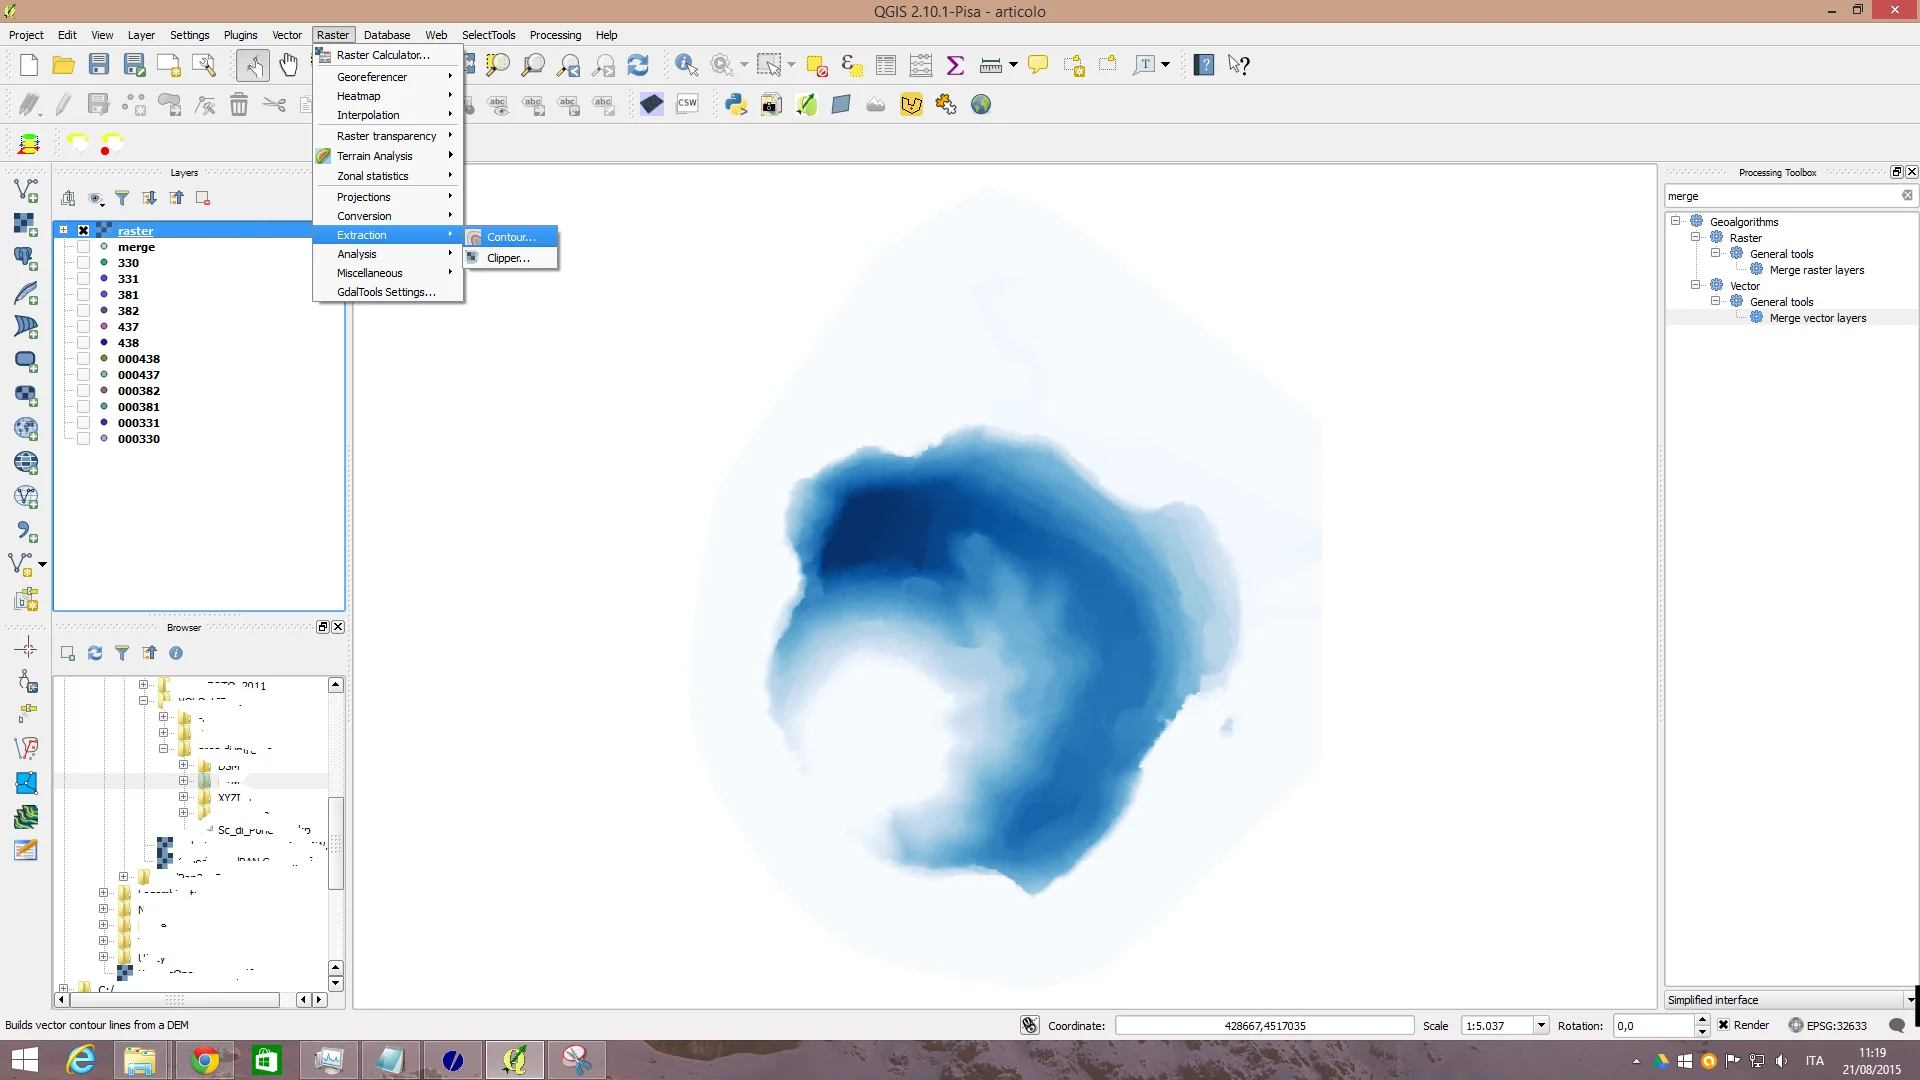Image resolution: width=1920 pixels, height=1080 pixels.
Task: Create a new project with the blank page icon
Action: coord(28,65)
